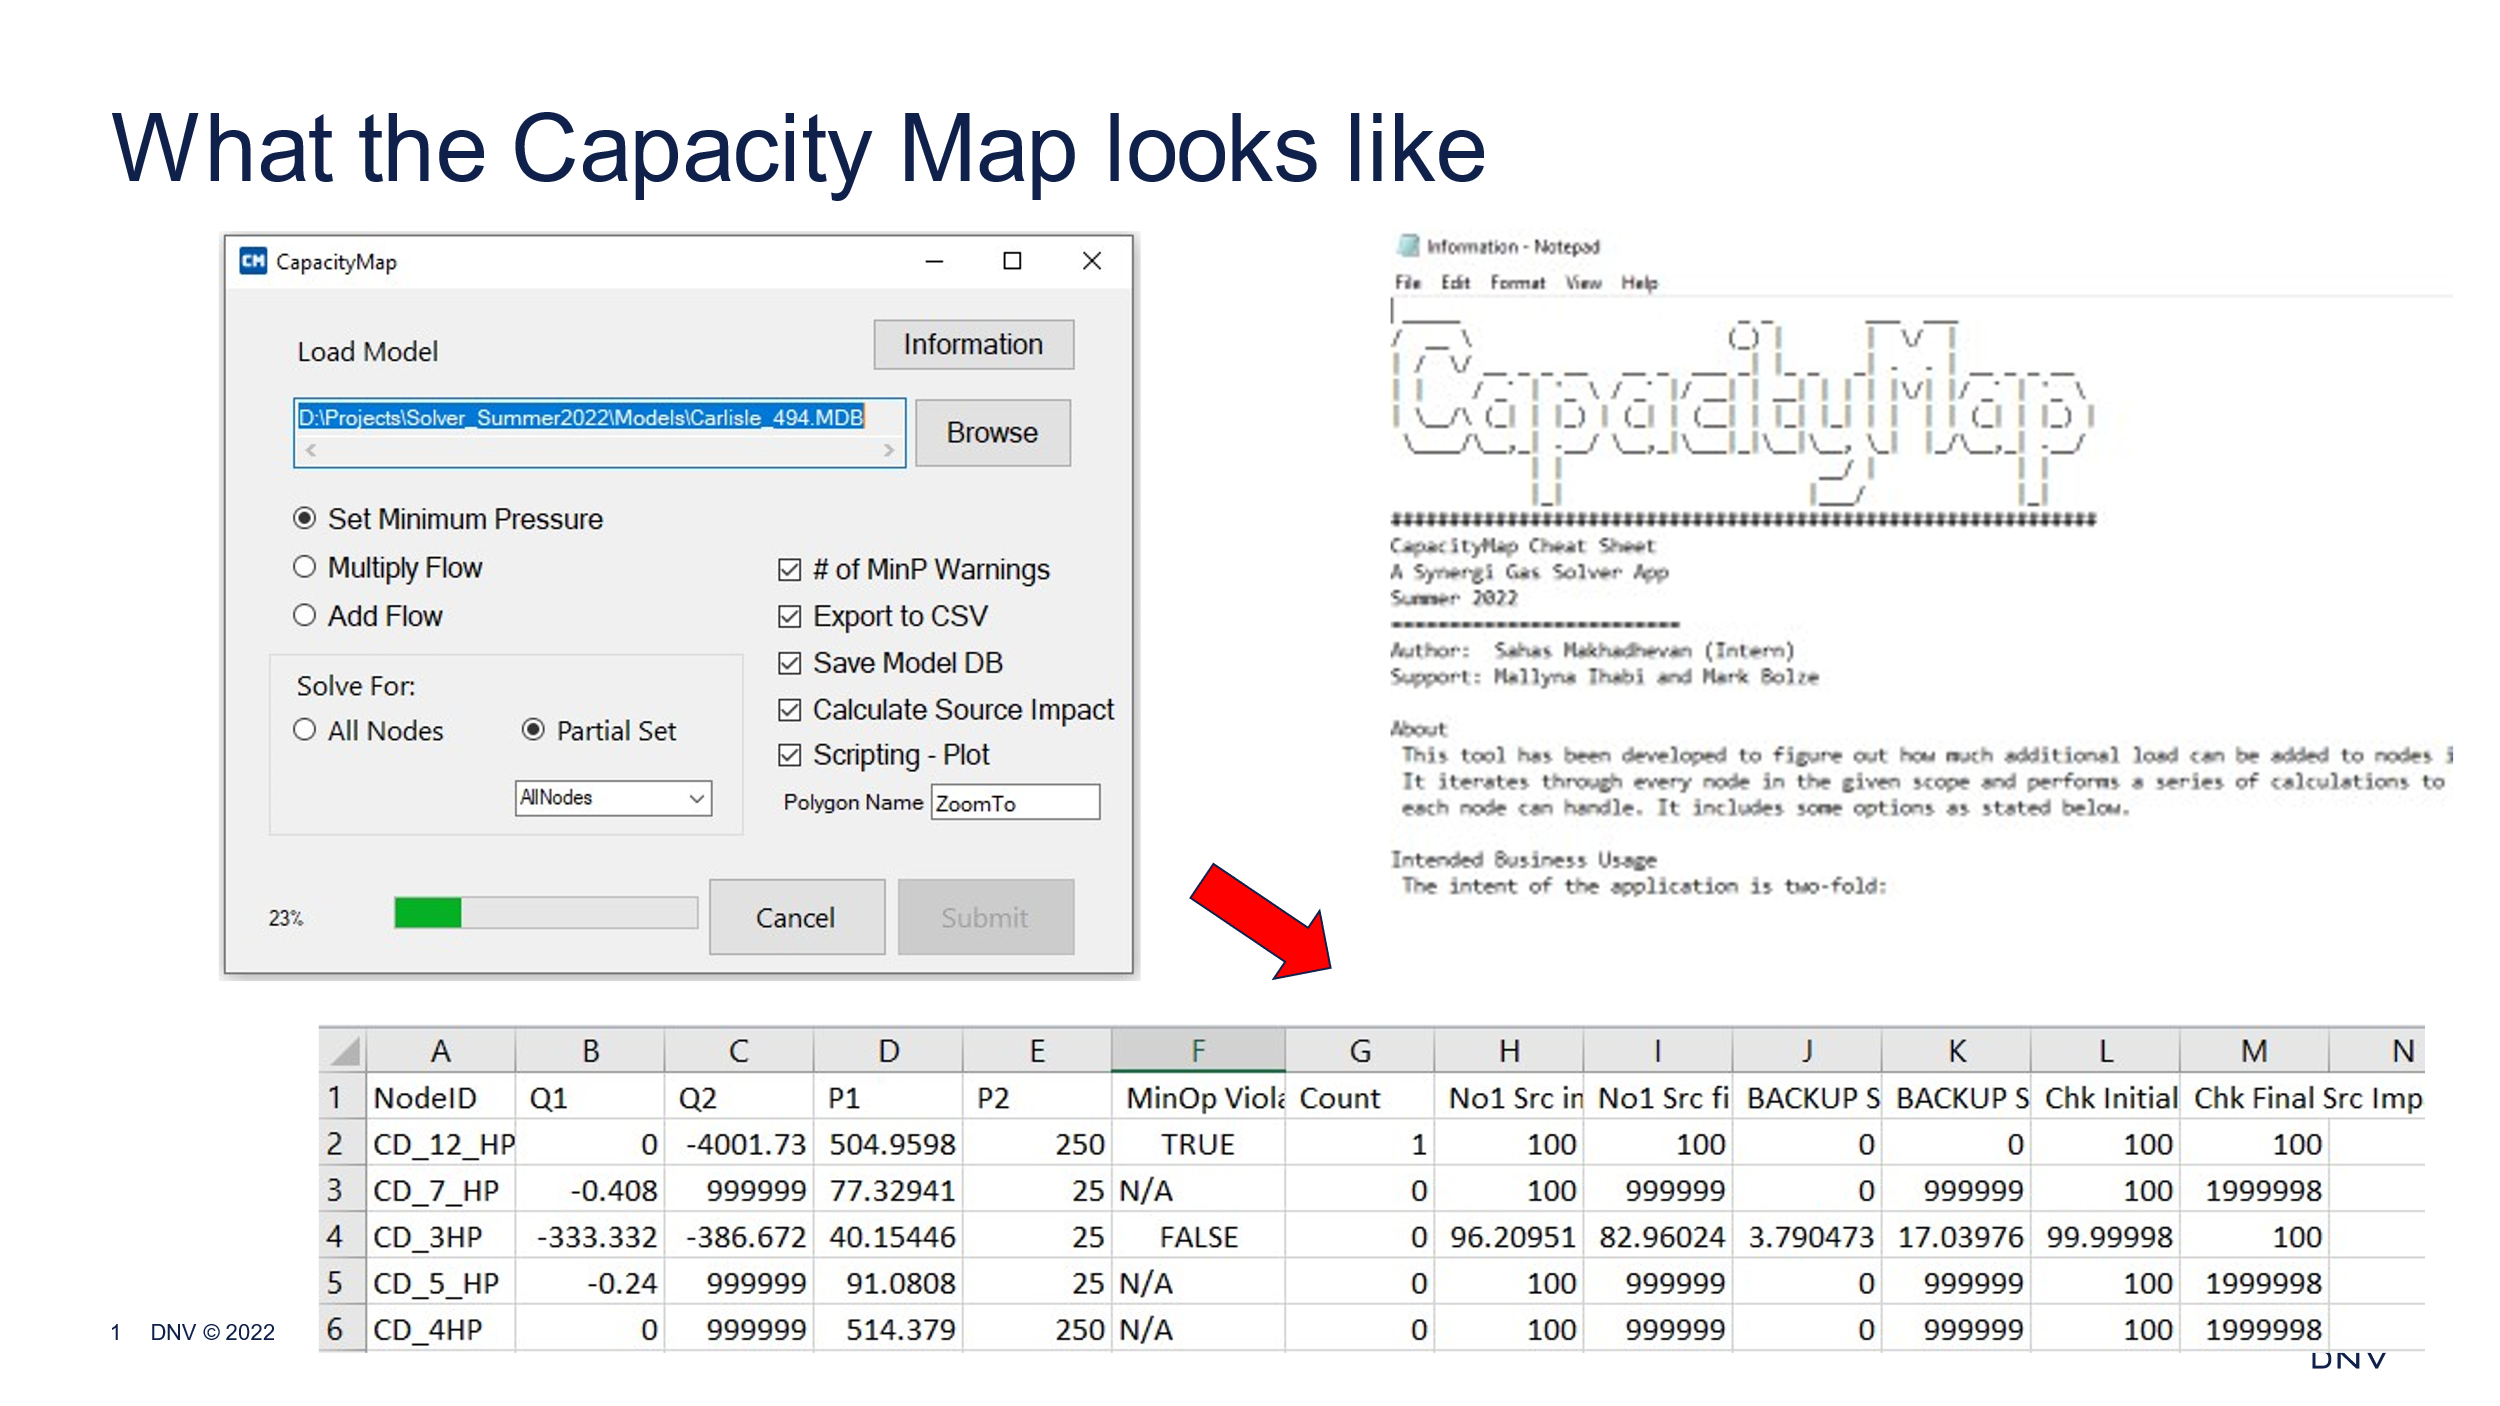Select Add Flow radio button
2500x1406 pixels.
click(304, 615)
